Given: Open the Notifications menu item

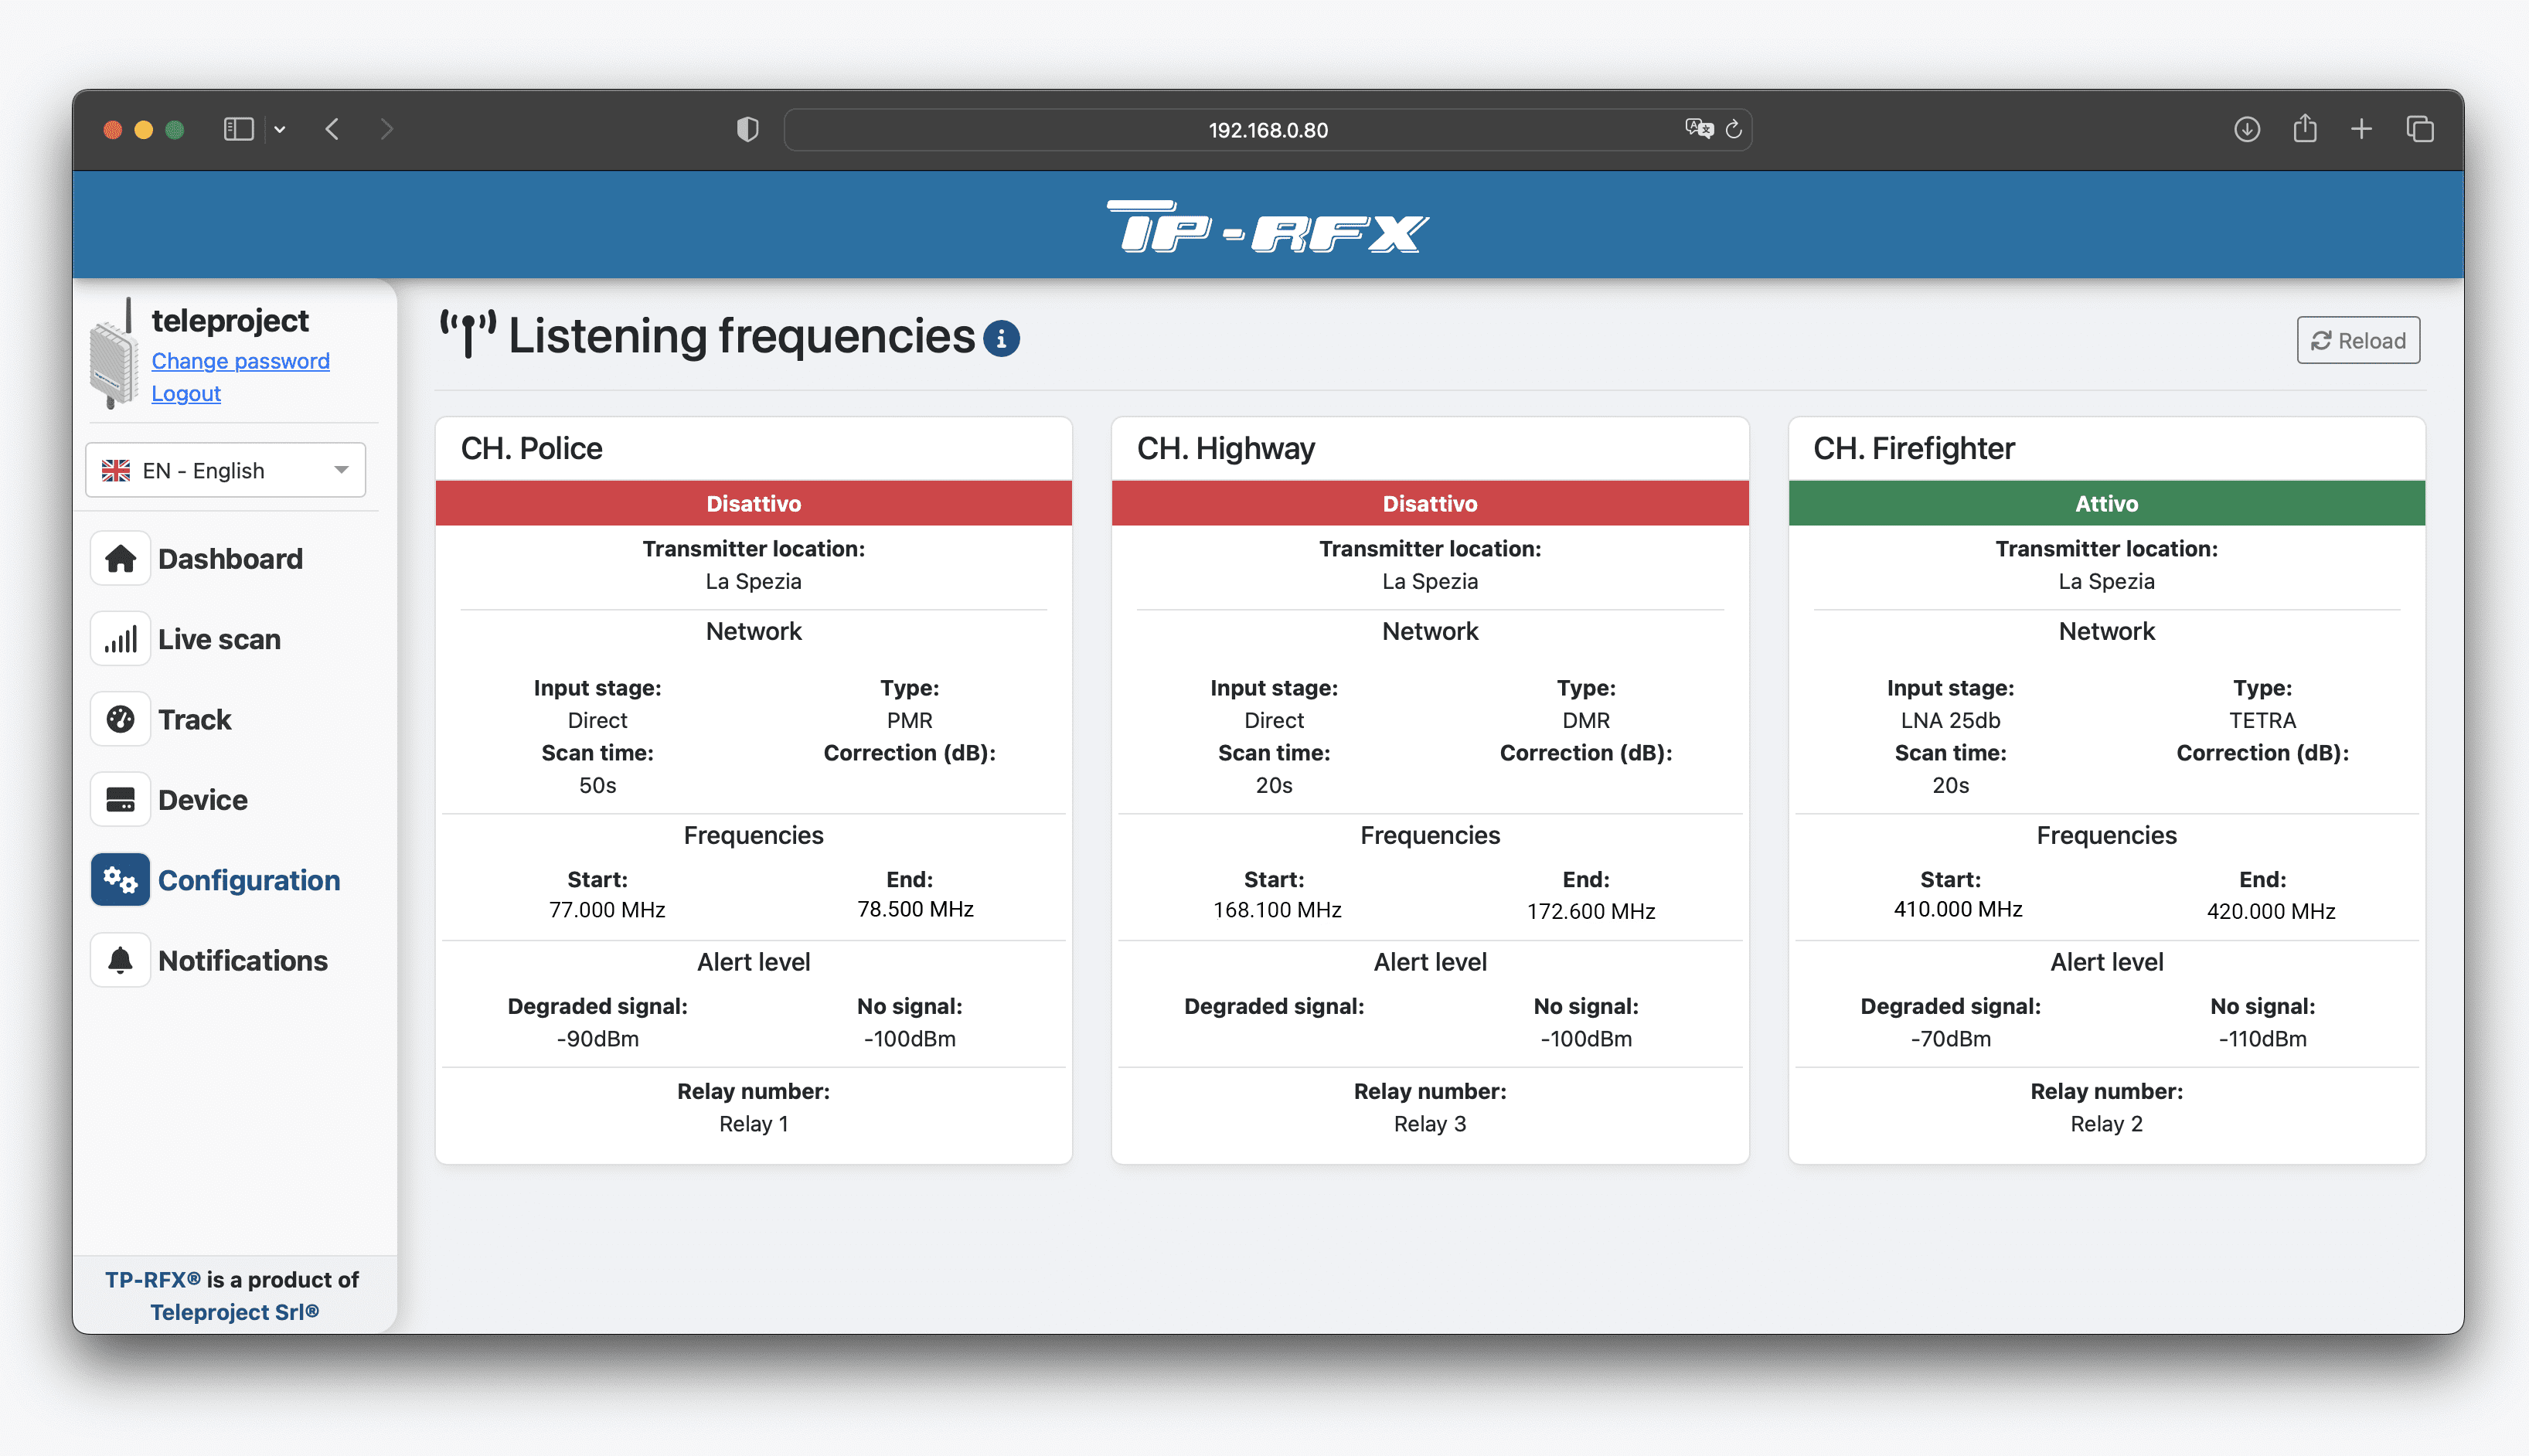Looking at the screenshot, I should (243, 960).
